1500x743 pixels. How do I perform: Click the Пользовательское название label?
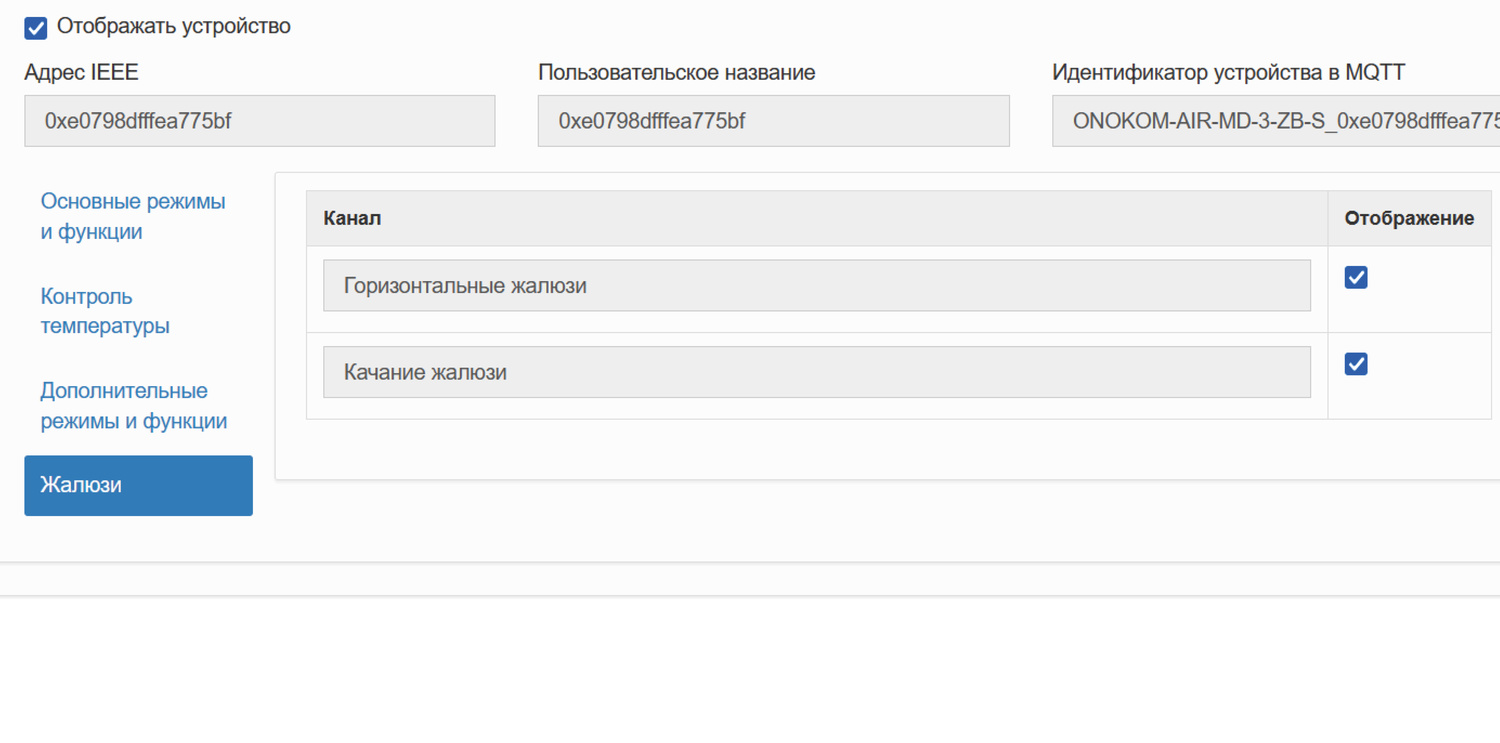tap(676, 72)
